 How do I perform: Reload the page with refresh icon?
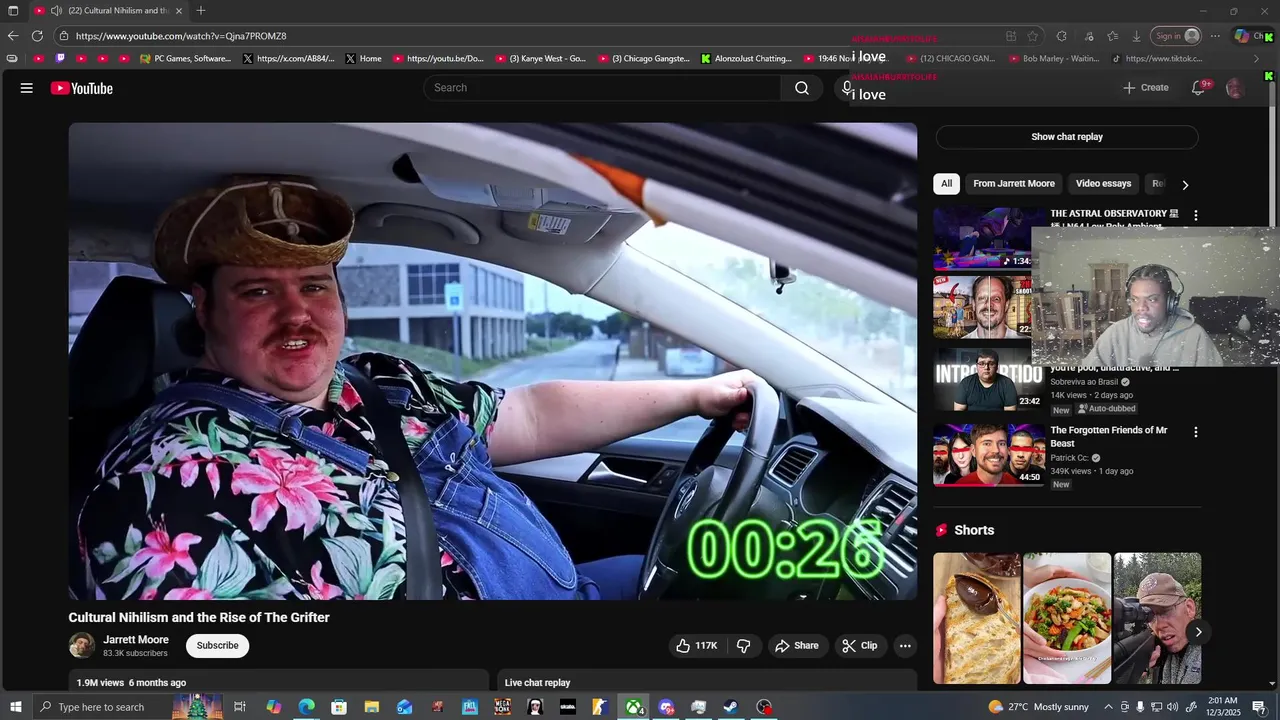pos(37,36)
